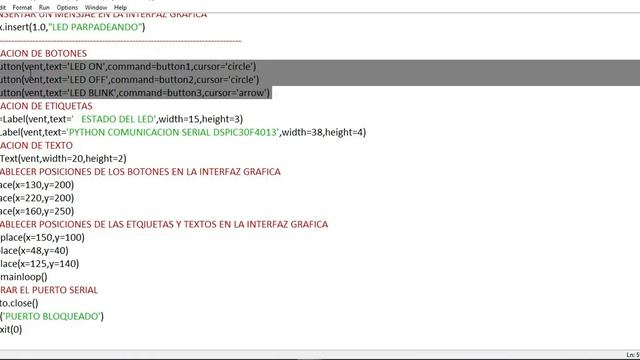Click 'PYTHON COMUNICACION SERIAL DSPIC30F4013' string
640x360 pixels.
click(173, 132)
